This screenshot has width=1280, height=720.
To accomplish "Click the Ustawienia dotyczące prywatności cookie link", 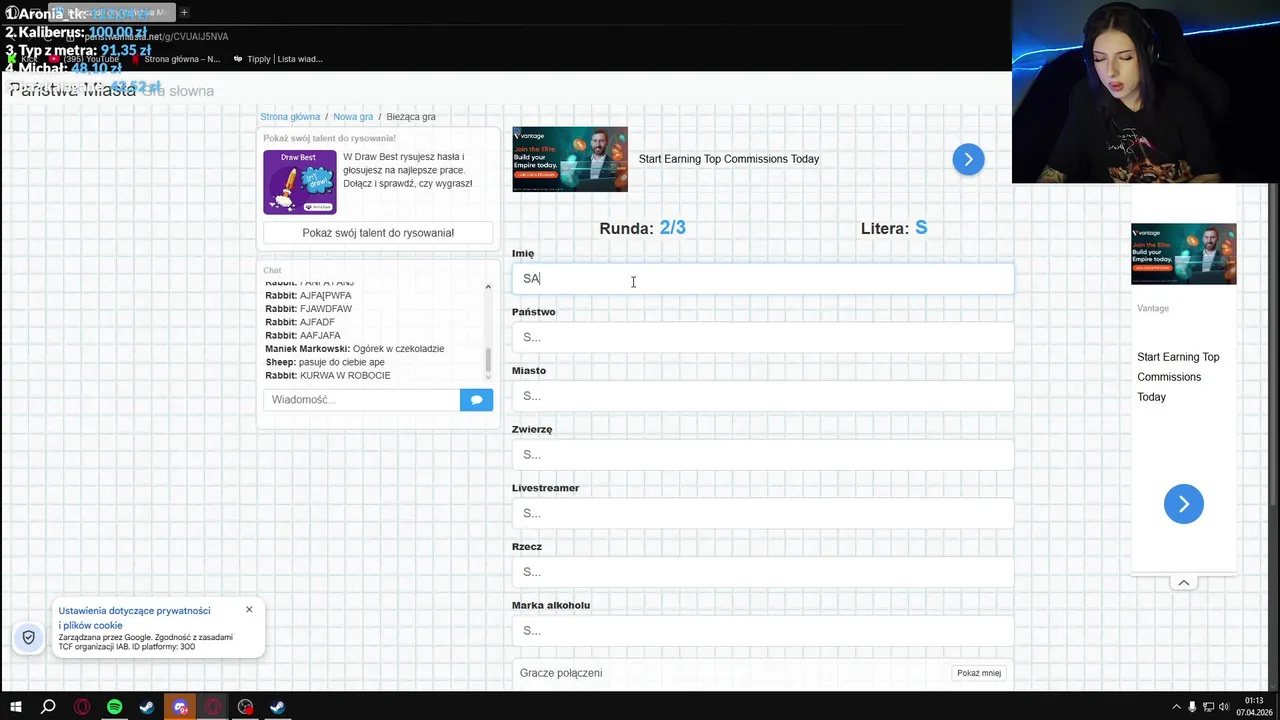I will [x=134, y=618].
